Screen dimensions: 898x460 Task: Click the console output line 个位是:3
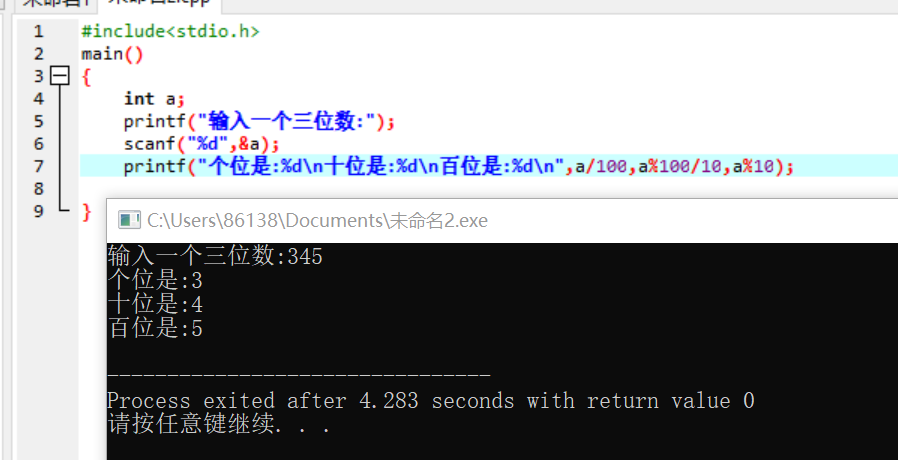point(155,281)
